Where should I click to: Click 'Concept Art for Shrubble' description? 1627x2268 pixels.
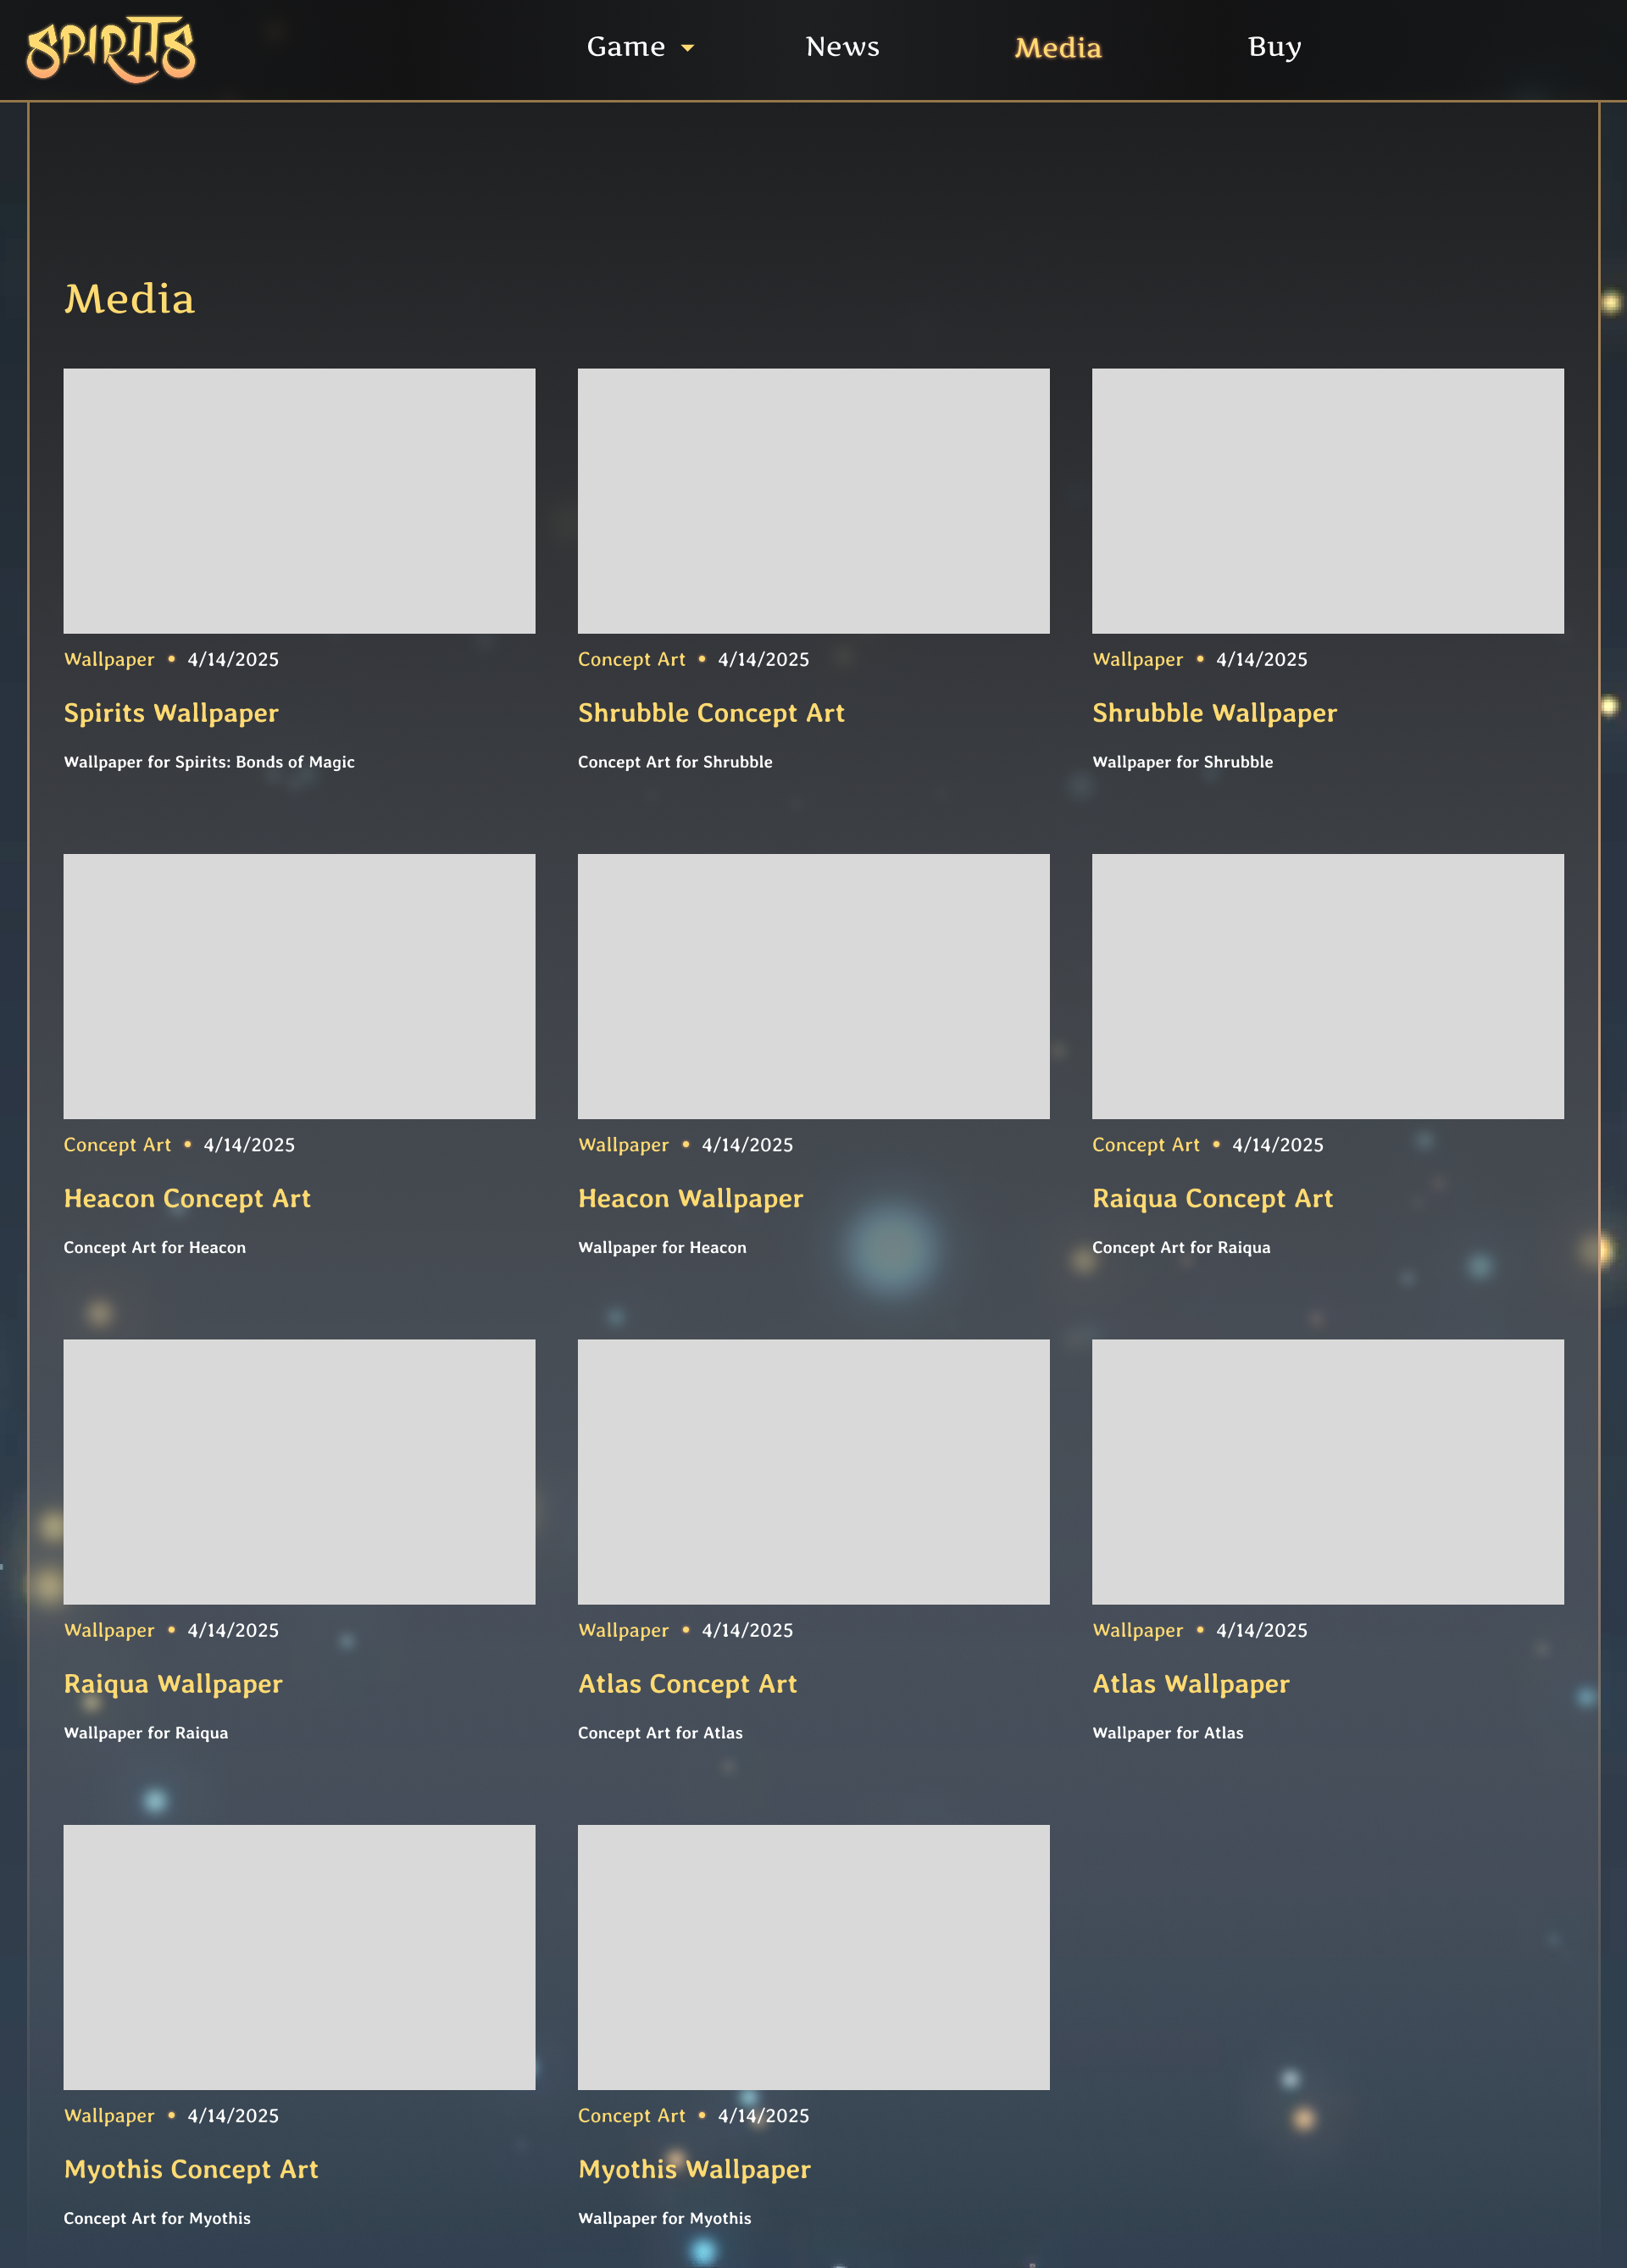pos(675,762)
